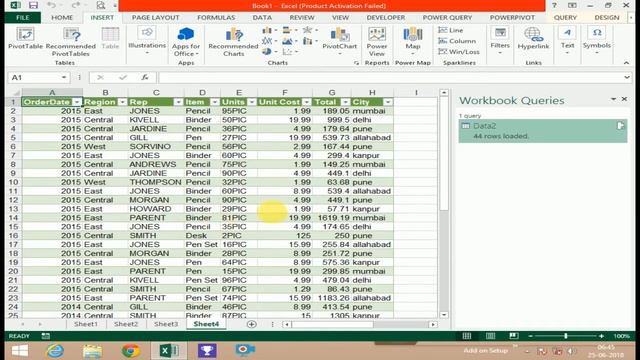The width and height of the screenshot is (640, 360).
Task: Switch to the DATA tab
Action: pyautogui.click(x=262, y=18)
